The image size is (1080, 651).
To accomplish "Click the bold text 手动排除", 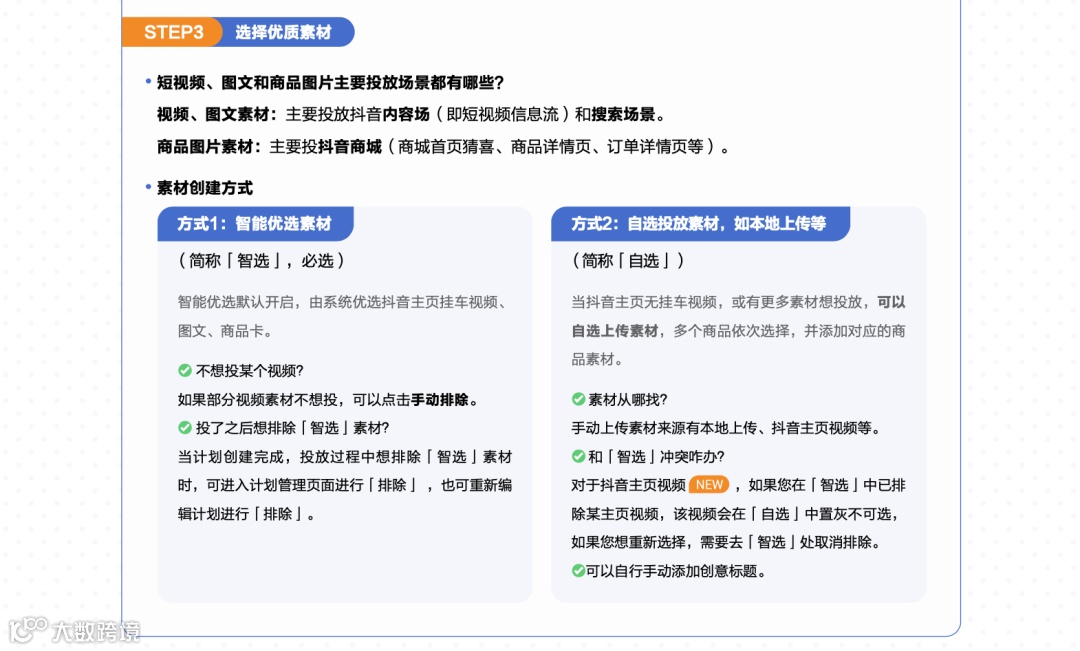I will 439,400.
